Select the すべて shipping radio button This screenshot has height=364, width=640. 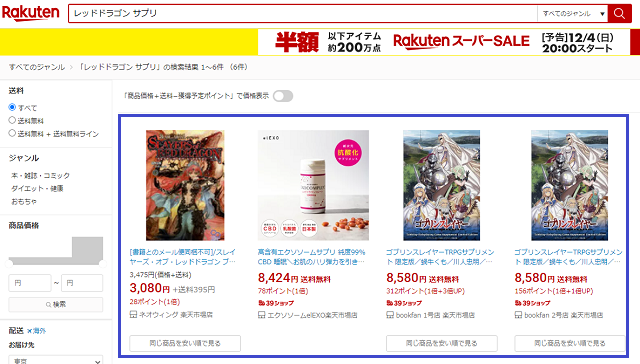point(12,107)
